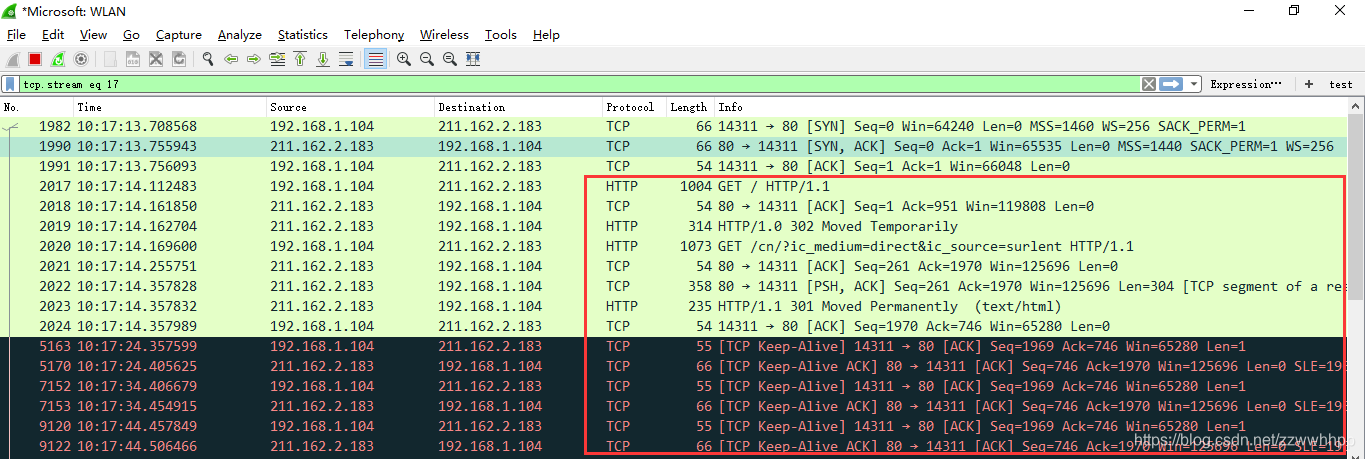This screenshot has width=1365, height=459.
Task: Click the Find packet magnifier icon
Action: (208, 59)
